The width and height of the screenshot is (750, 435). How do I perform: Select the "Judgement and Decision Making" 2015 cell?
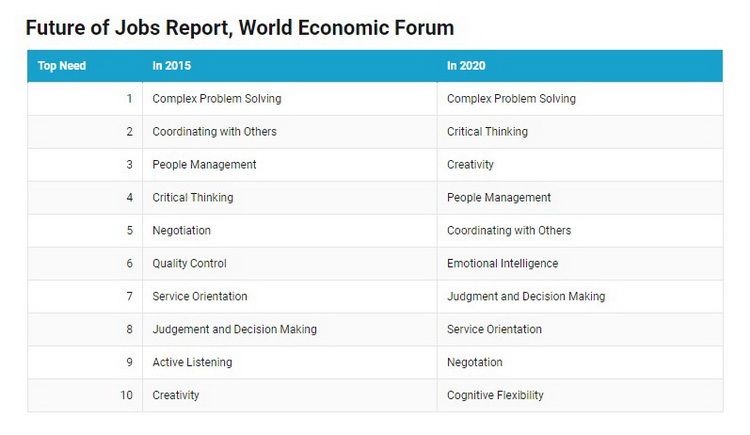[234, 330]
